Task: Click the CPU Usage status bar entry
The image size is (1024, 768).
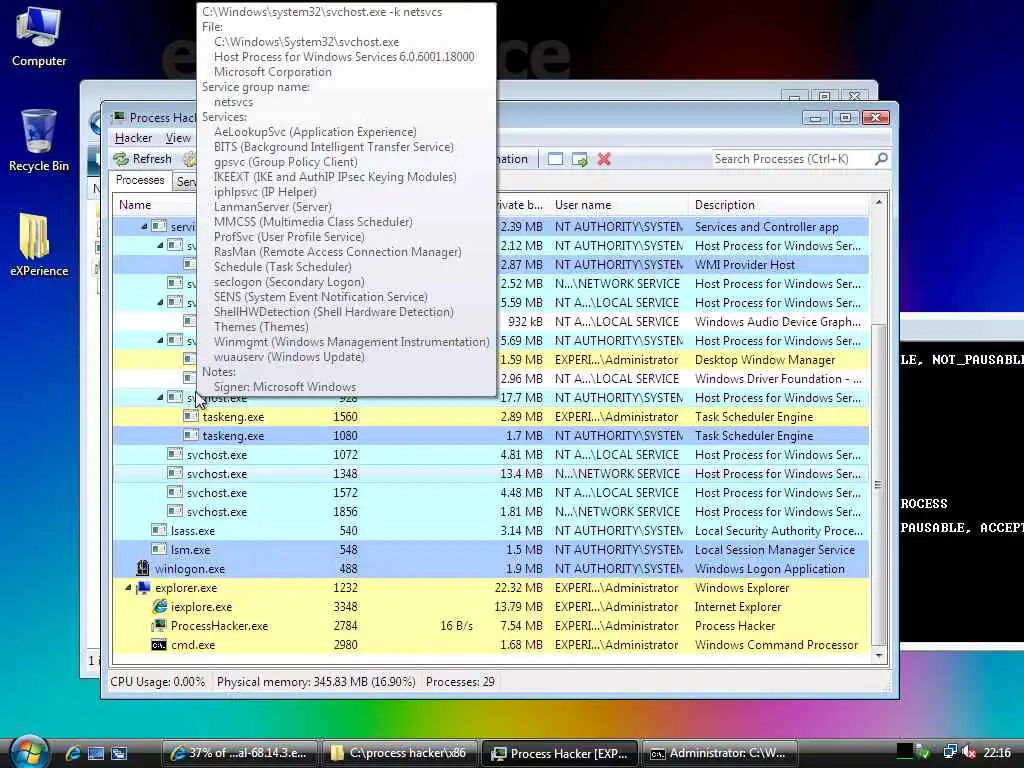Action: click(x=157, y=682)
